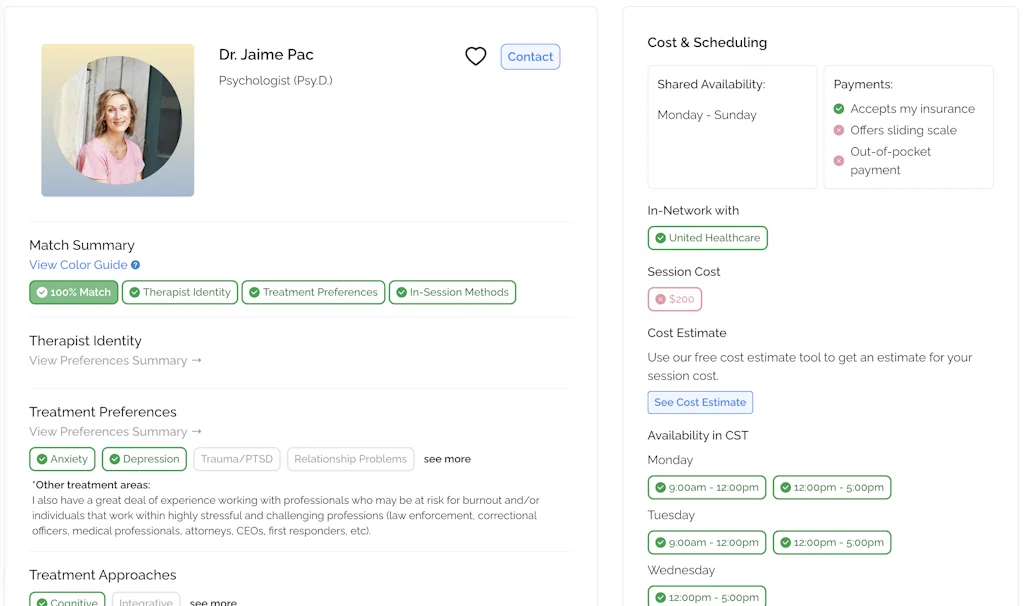The height and width of the screenshot is (606, 1024).
Task: Click the Color Guide help icon
Action: (136, 265)
